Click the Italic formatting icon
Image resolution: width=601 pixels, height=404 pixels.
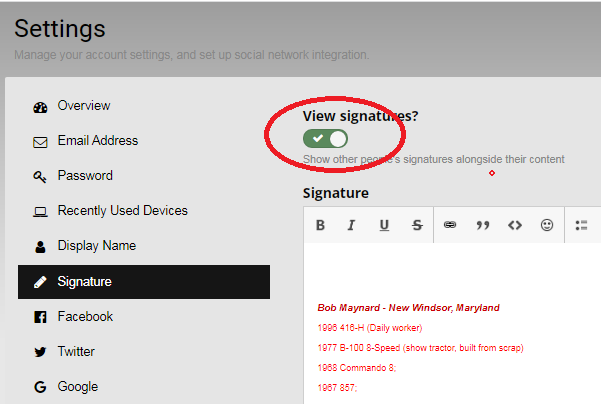(x=351, y=225)
